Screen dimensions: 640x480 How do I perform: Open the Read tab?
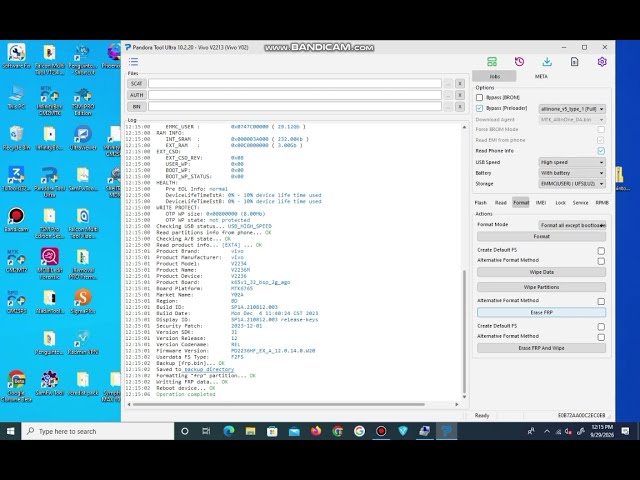coord(500,202)
